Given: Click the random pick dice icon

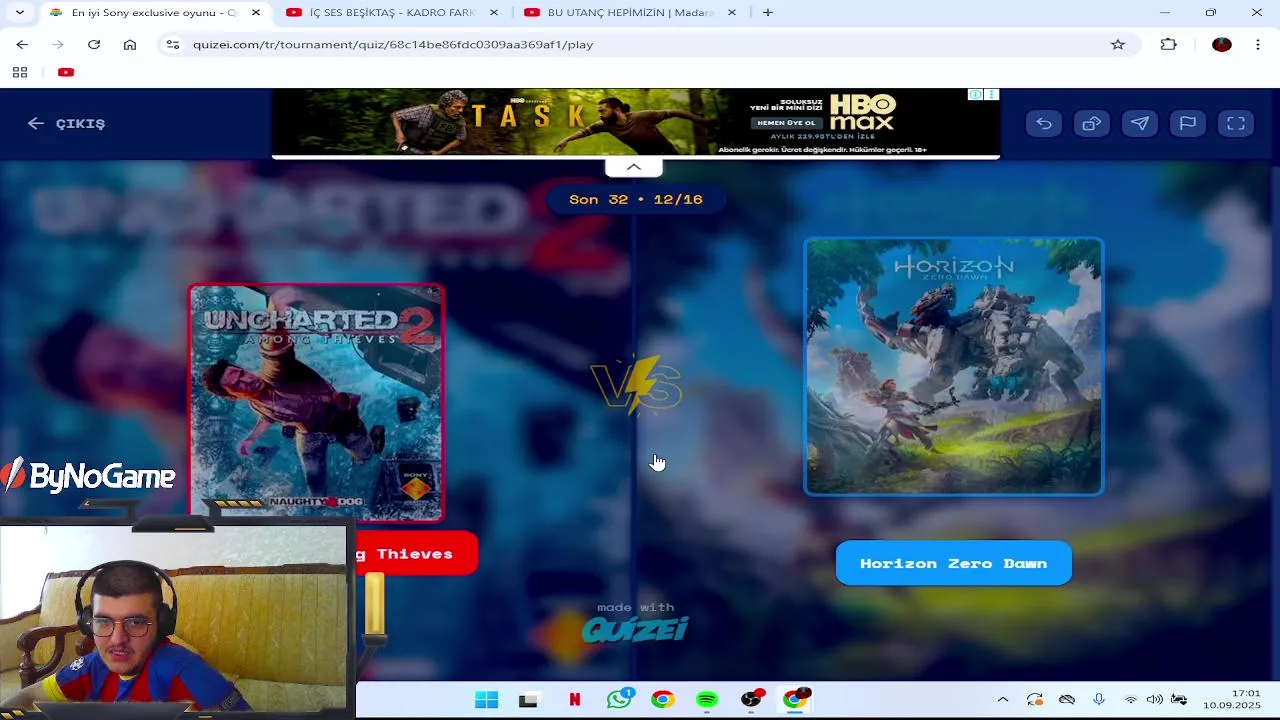Looking at the screenshot, I should pyautogui.click(x=1092, y=123).
